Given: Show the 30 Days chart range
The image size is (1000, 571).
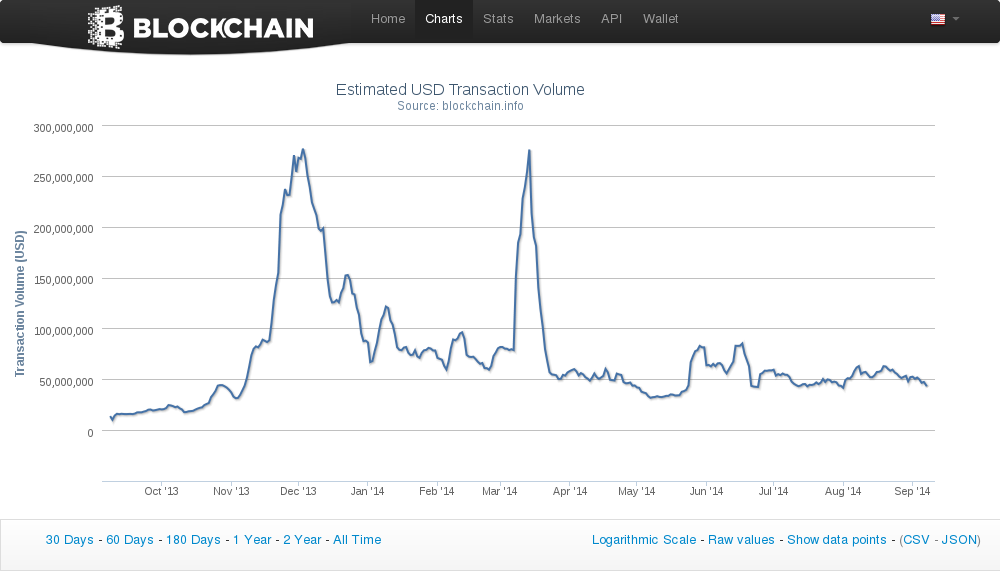Looking at the screenshot, I should tap(69, 540).
